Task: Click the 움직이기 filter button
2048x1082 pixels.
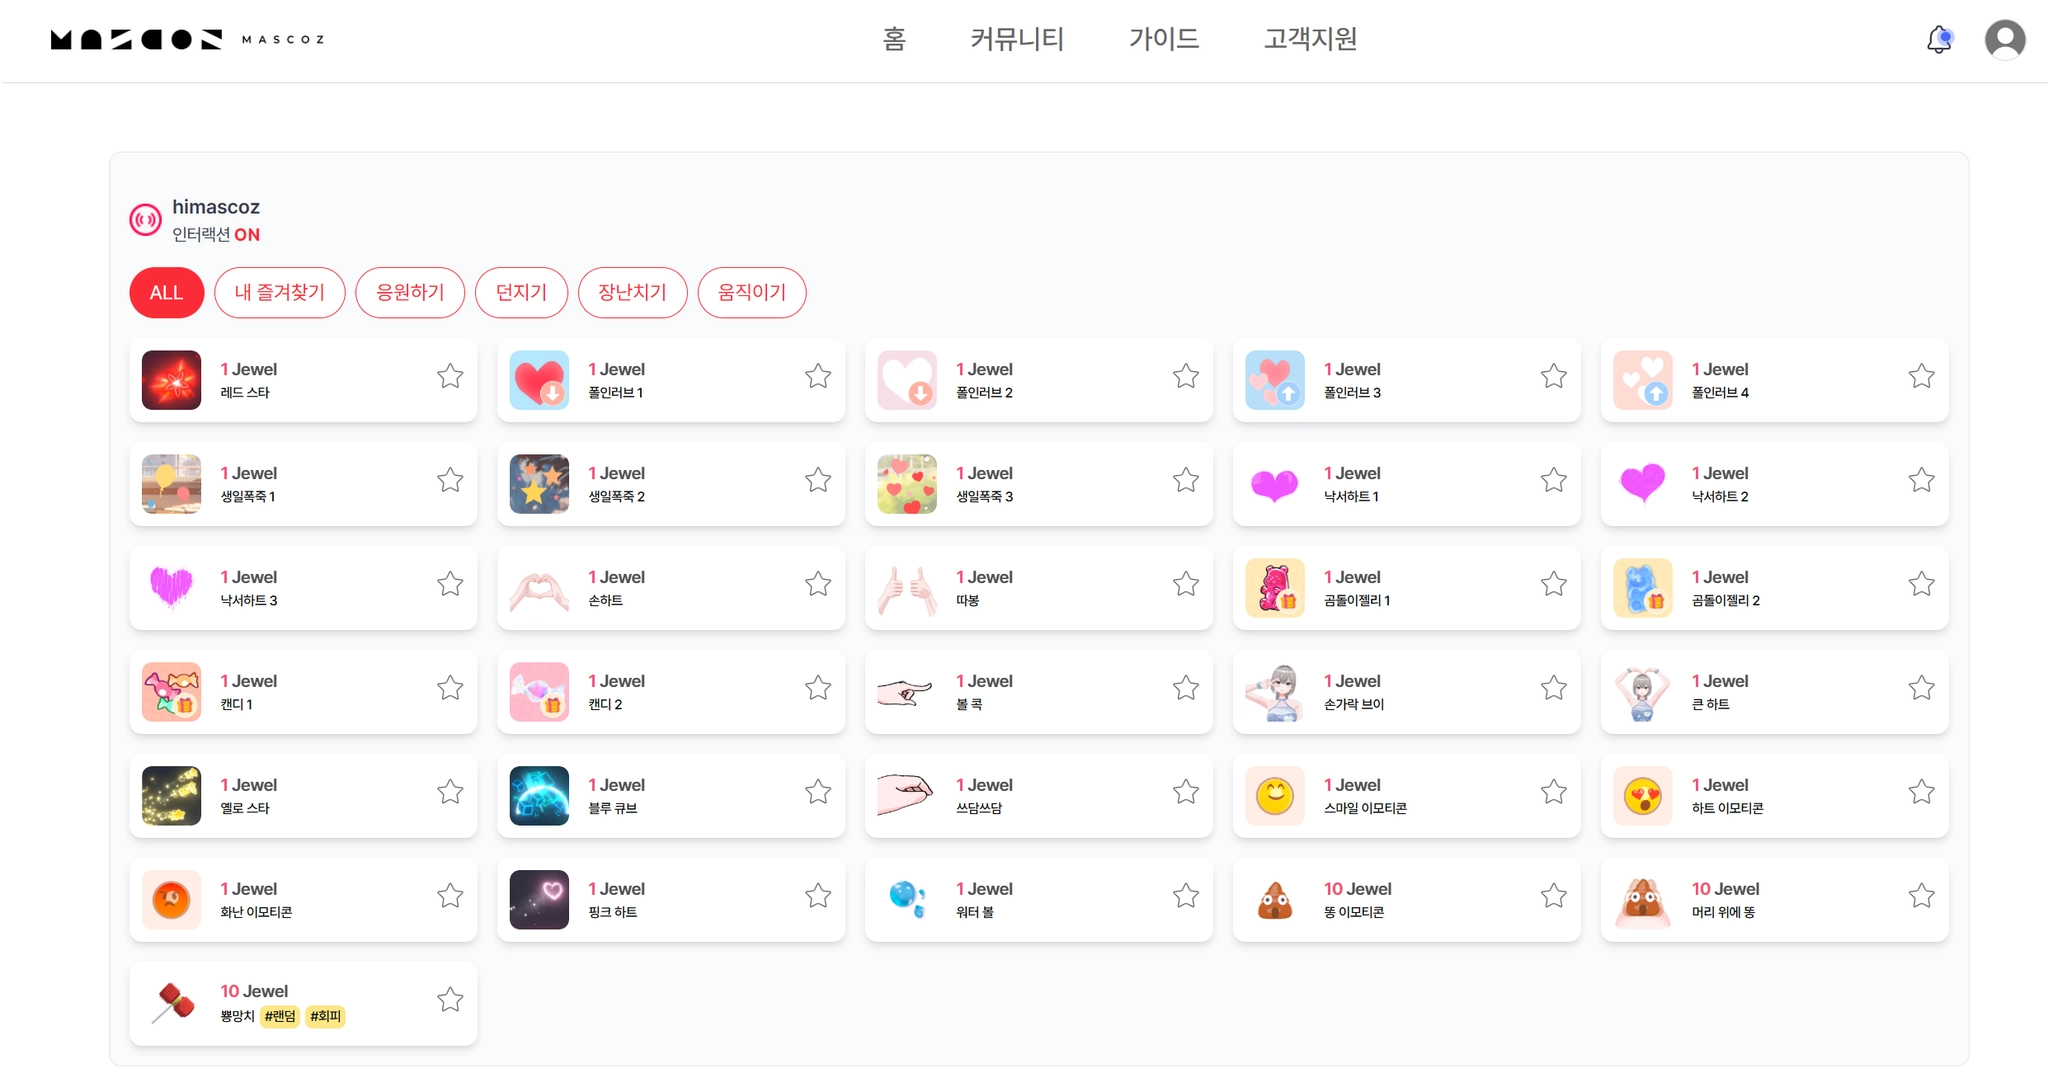Action: tap(751, 293)
